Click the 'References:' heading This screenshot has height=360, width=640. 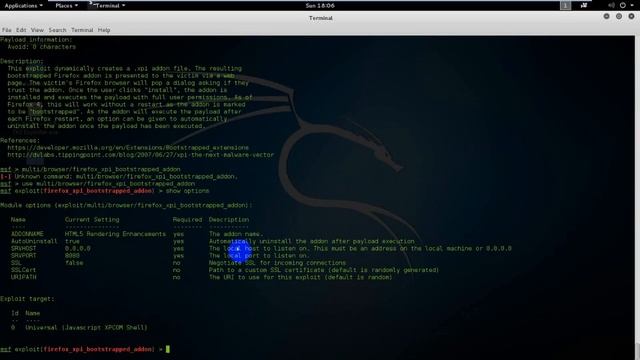[x=20, y=140]
